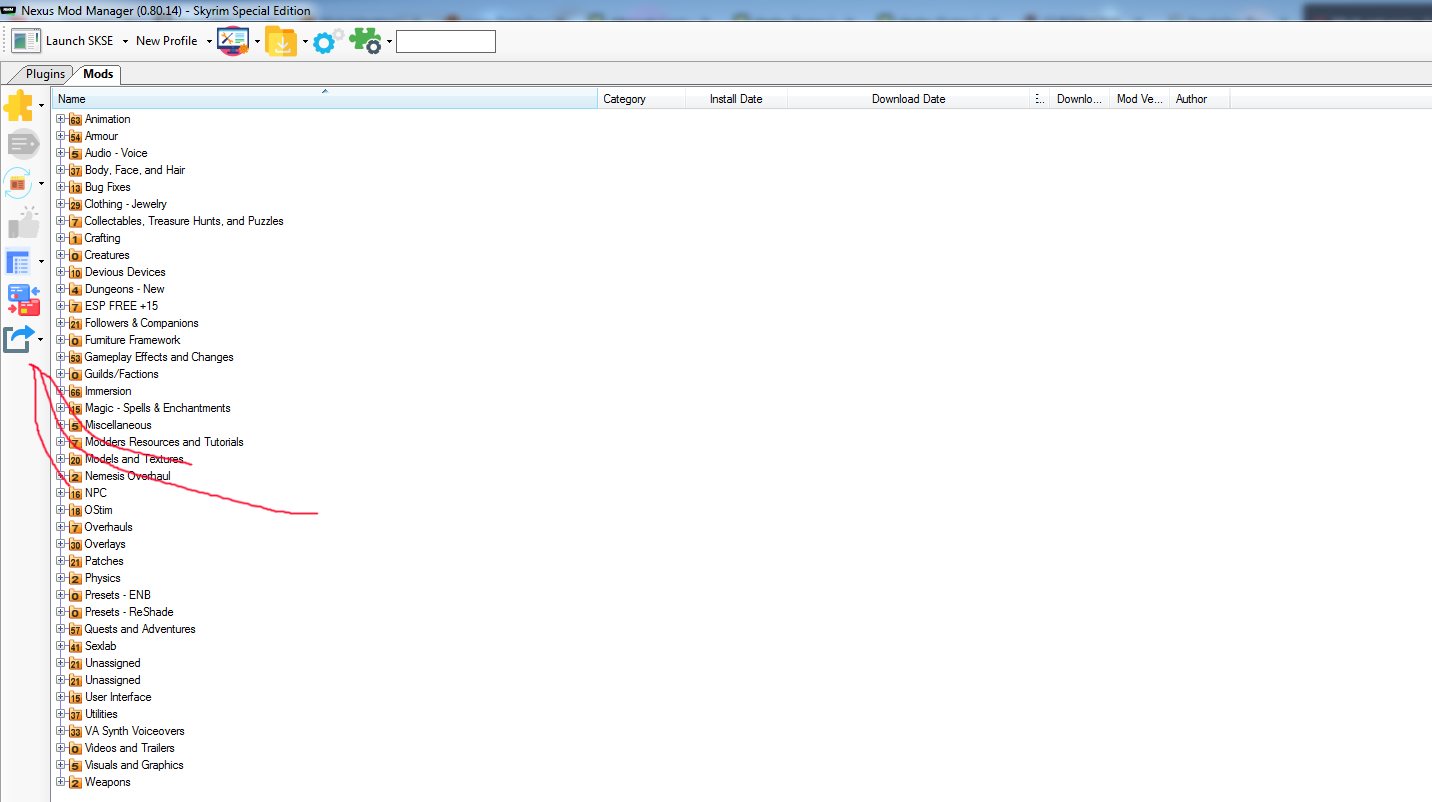This screenshot has width=1432, height=802.
Task: Click the green puzzle-gear icon
Action: tap(365, 41)
